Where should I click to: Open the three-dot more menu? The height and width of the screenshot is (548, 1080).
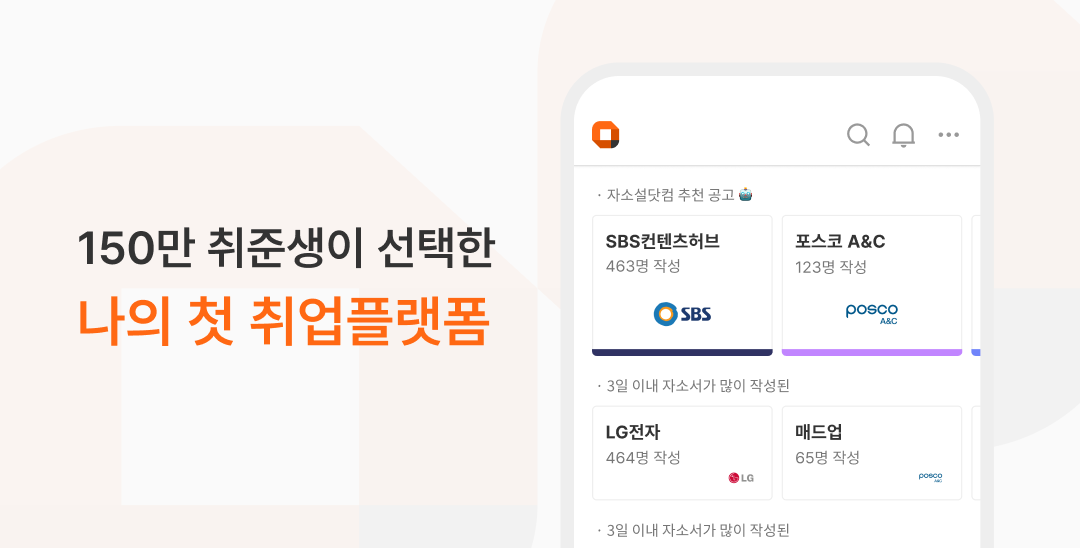(948, 135)
